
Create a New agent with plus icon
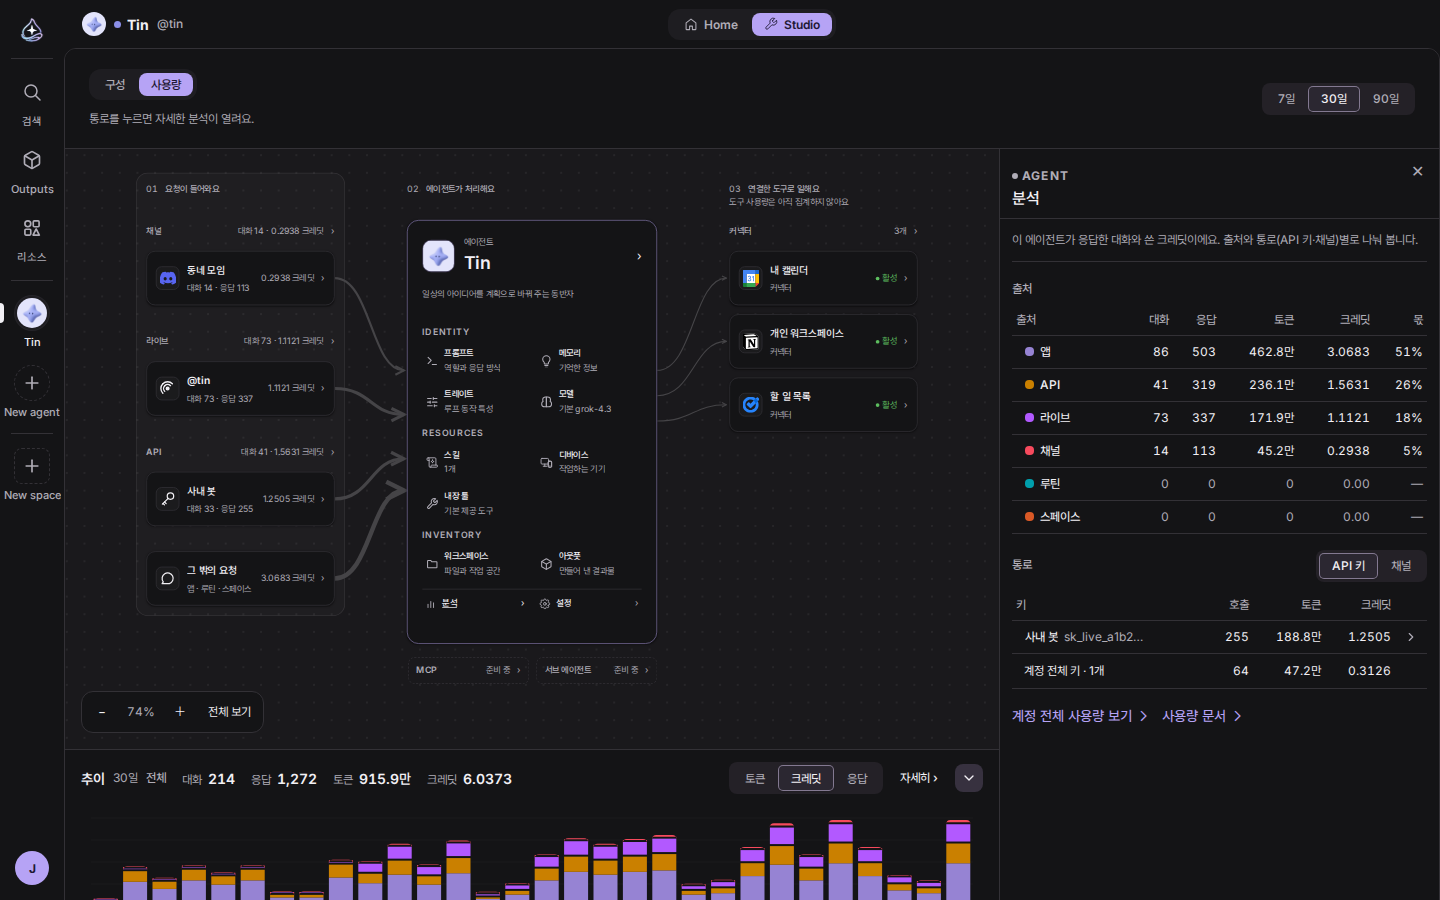click(x=32, y=383)
